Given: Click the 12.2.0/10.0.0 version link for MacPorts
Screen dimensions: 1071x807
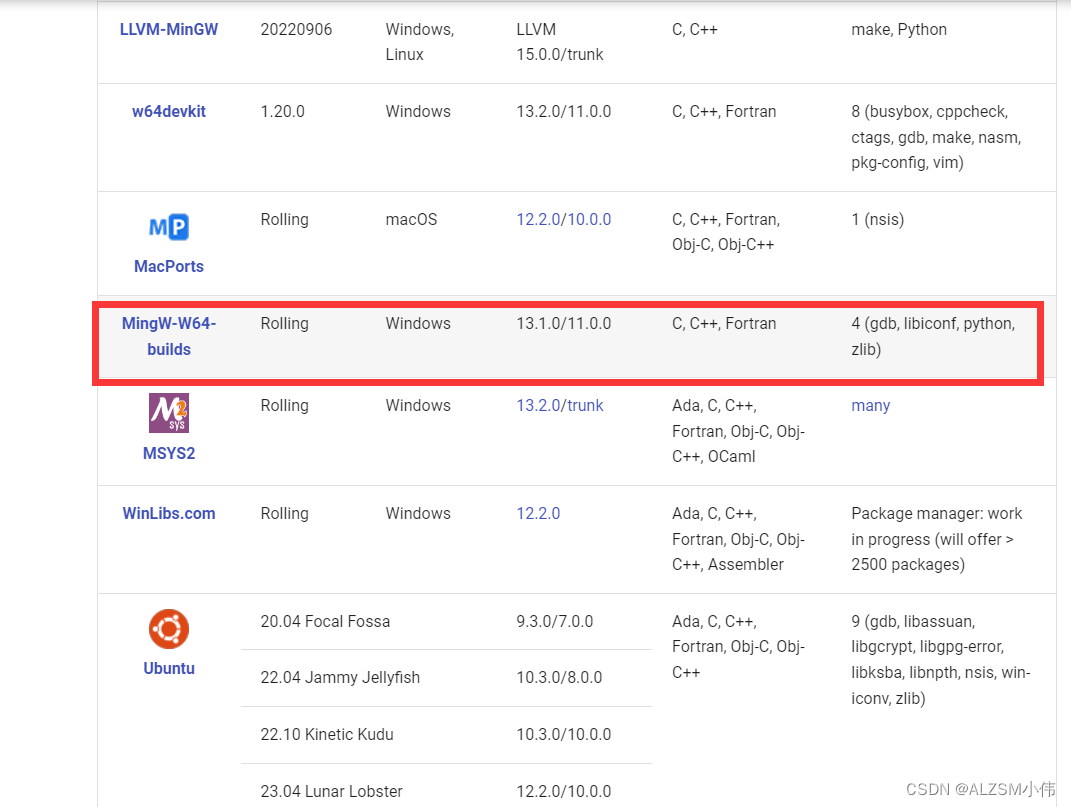Looking at the screenshot, I should click(563, 219).
